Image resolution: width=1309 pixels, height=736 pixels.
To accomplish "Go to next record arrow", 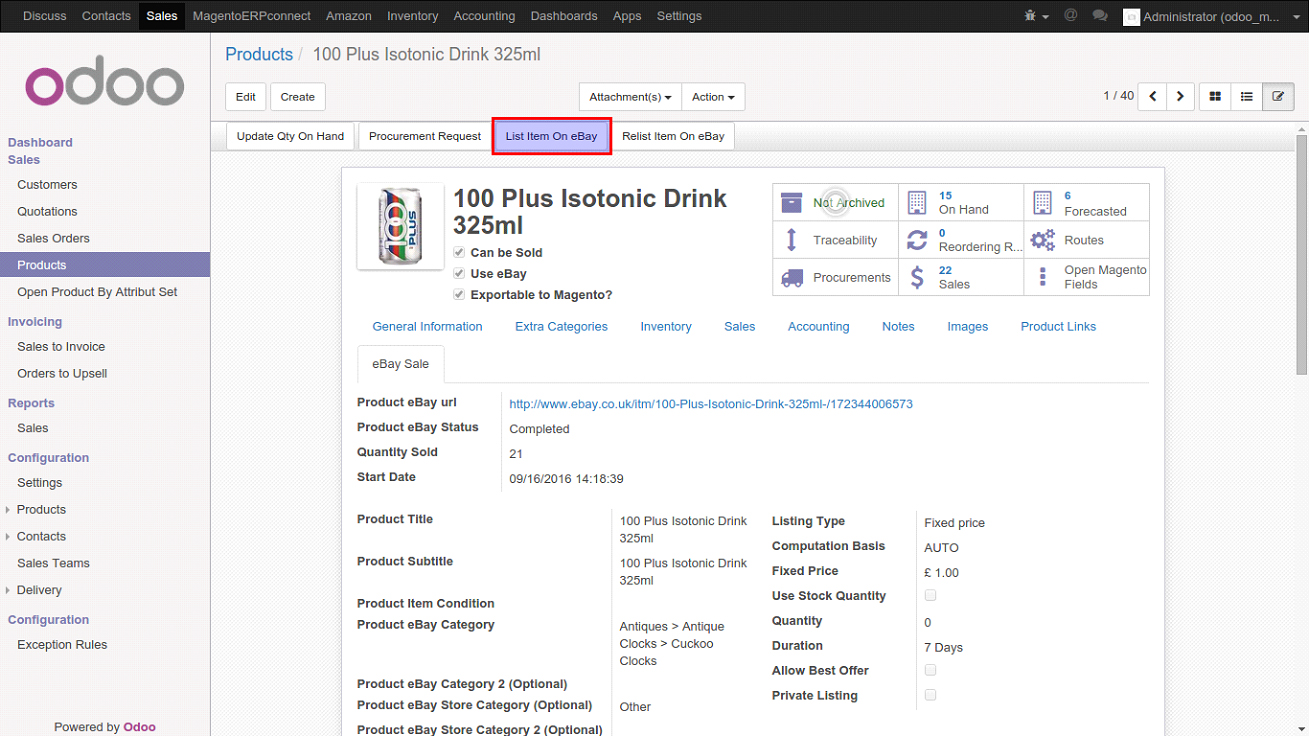I will coord(1180,96).
